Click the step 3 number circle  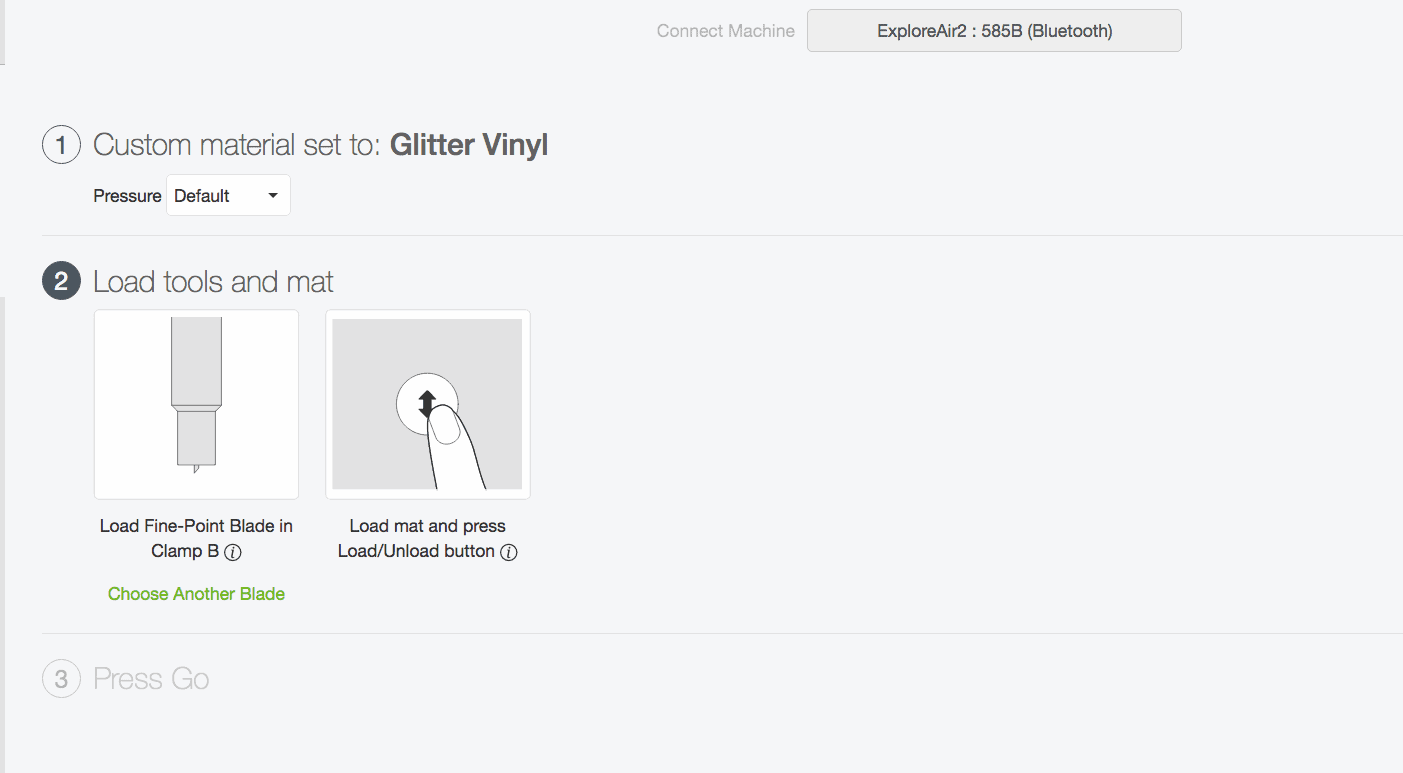[61, 680]
